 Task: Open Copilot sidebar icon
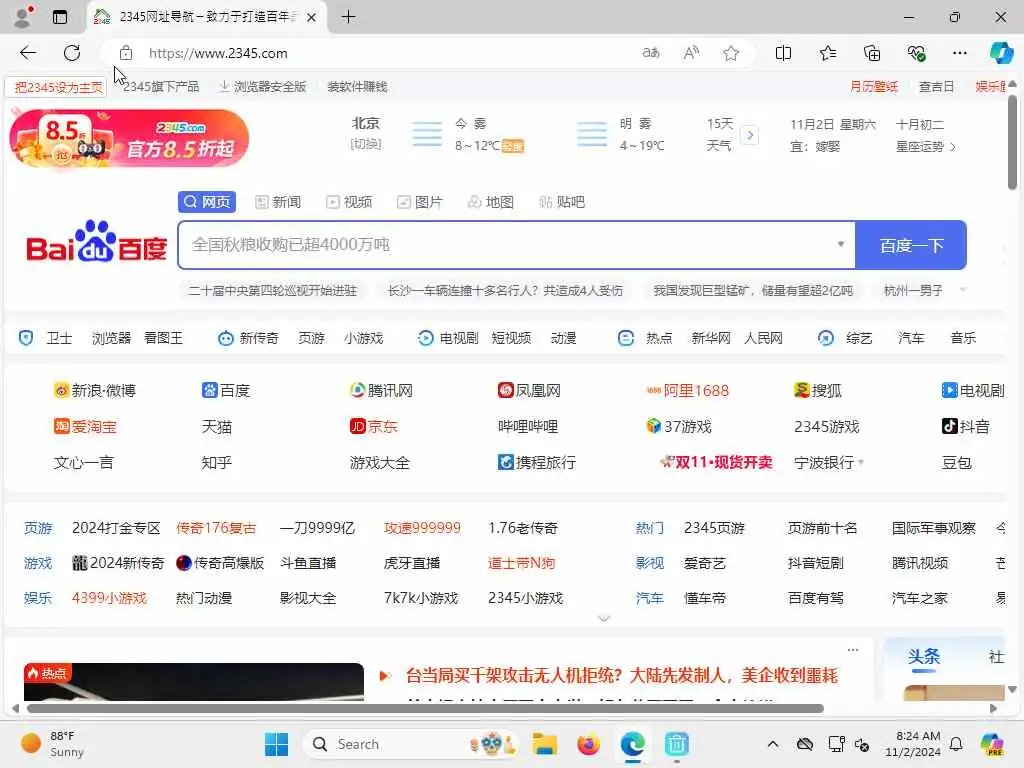(x=1001, y=53)
